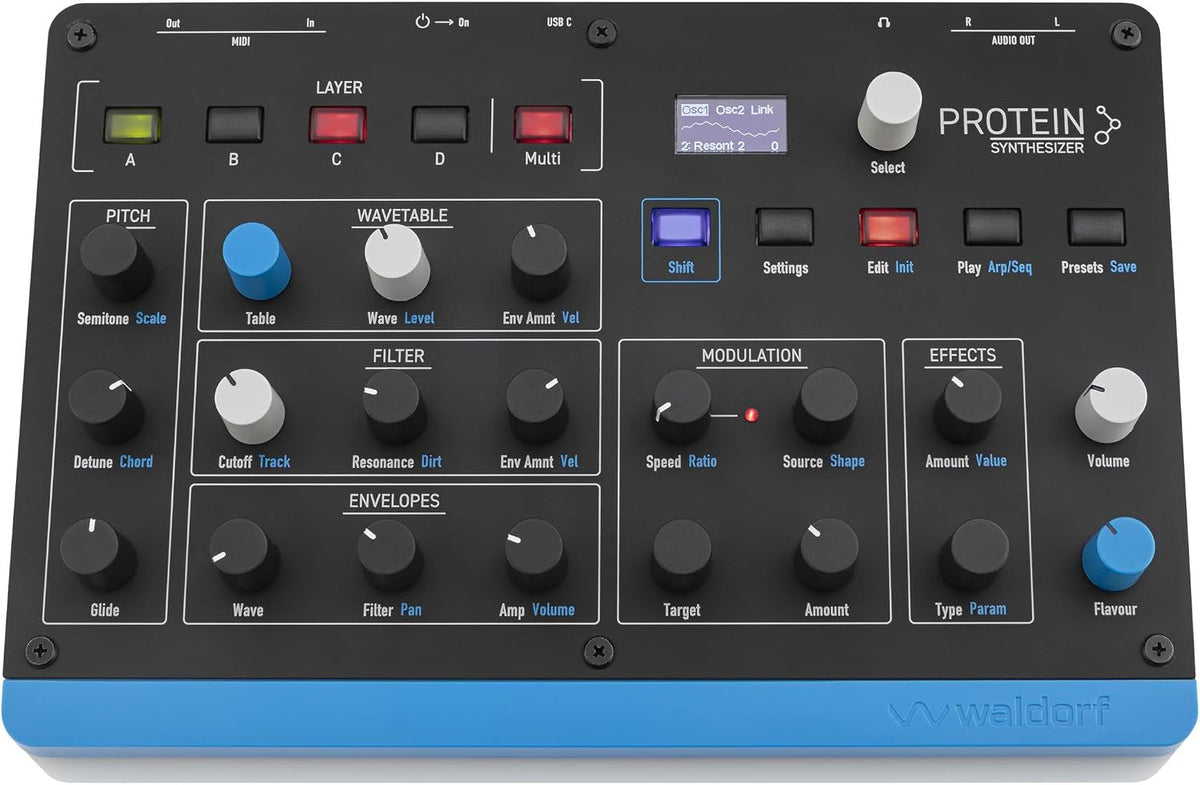Click the blue Arp/Seq label

(x=1009, y=268)
